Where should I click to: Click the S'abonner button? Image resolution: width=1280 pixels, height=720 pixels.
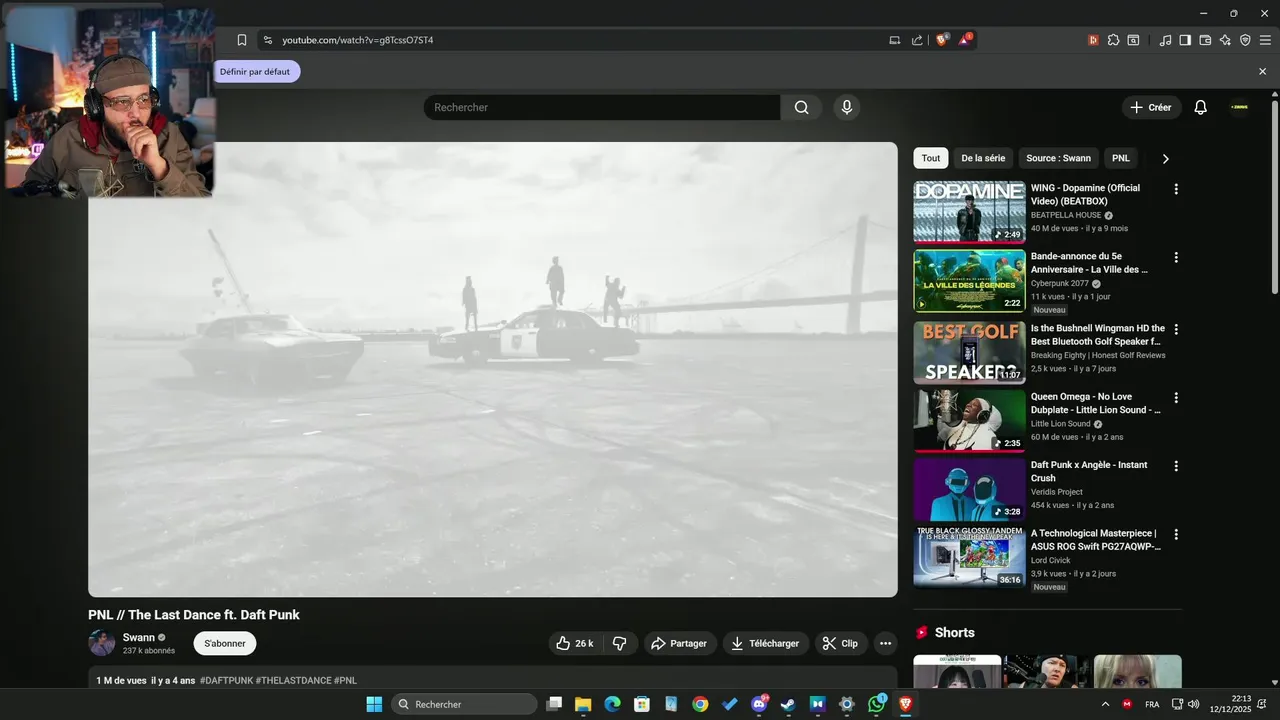[225, 643]
